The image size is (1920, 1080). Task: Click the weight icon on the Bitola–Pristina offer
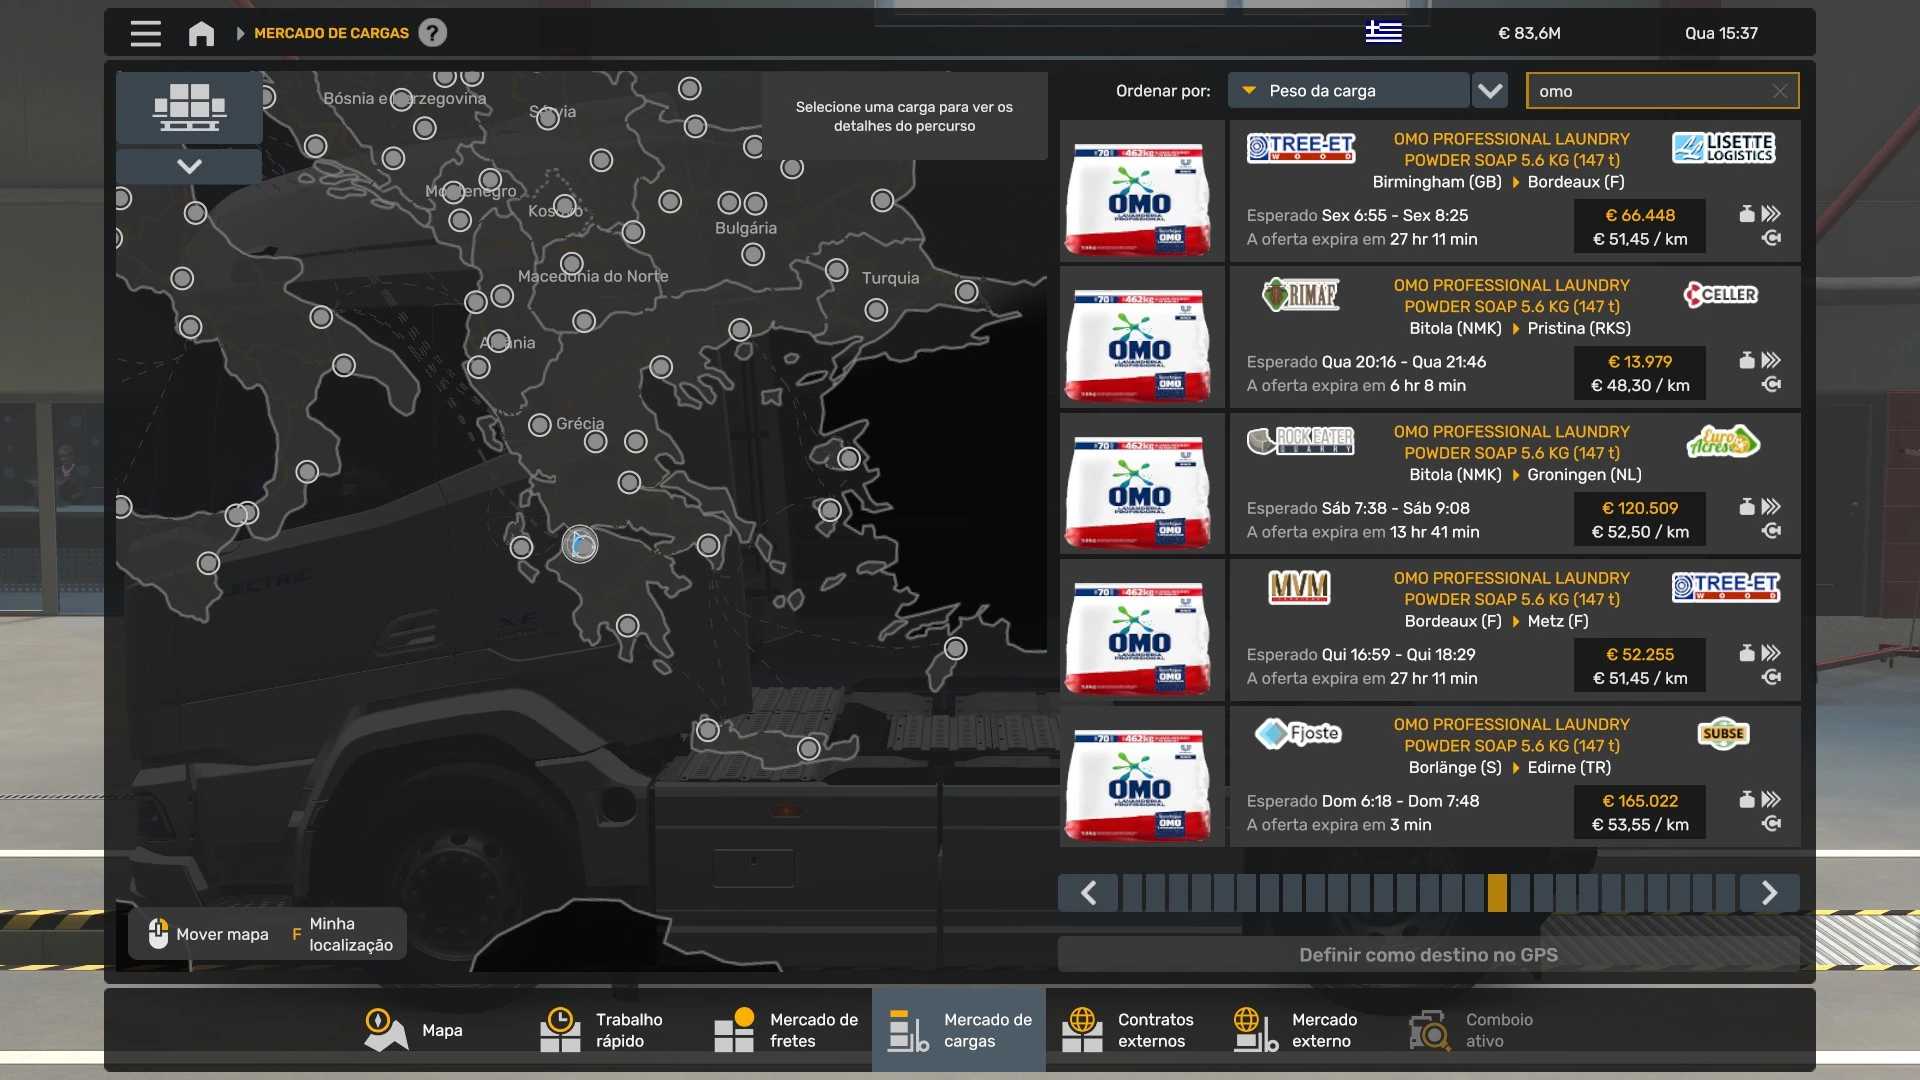1747,360
